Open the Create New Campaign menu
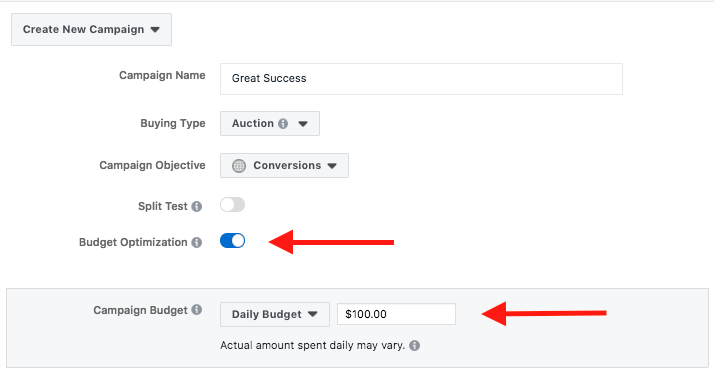 point(92,30)
